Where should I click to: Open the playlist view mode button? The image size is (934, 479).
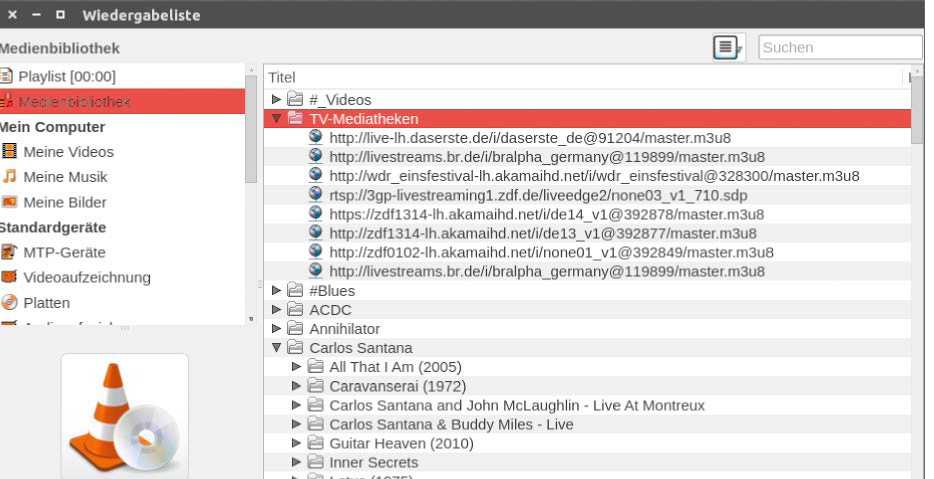pyautogui.click(x=728, y=47)
